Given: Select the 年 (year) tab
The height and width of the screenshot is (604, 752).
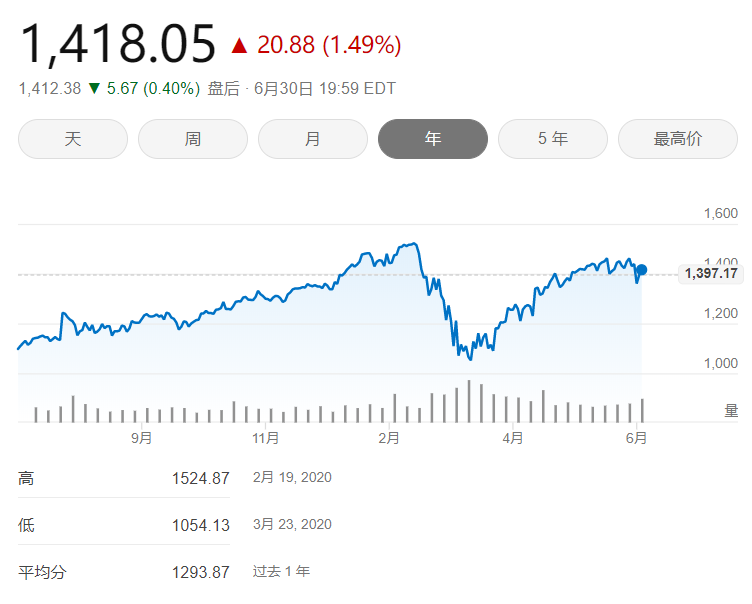Looking at the screenshot, I should 433,139.
